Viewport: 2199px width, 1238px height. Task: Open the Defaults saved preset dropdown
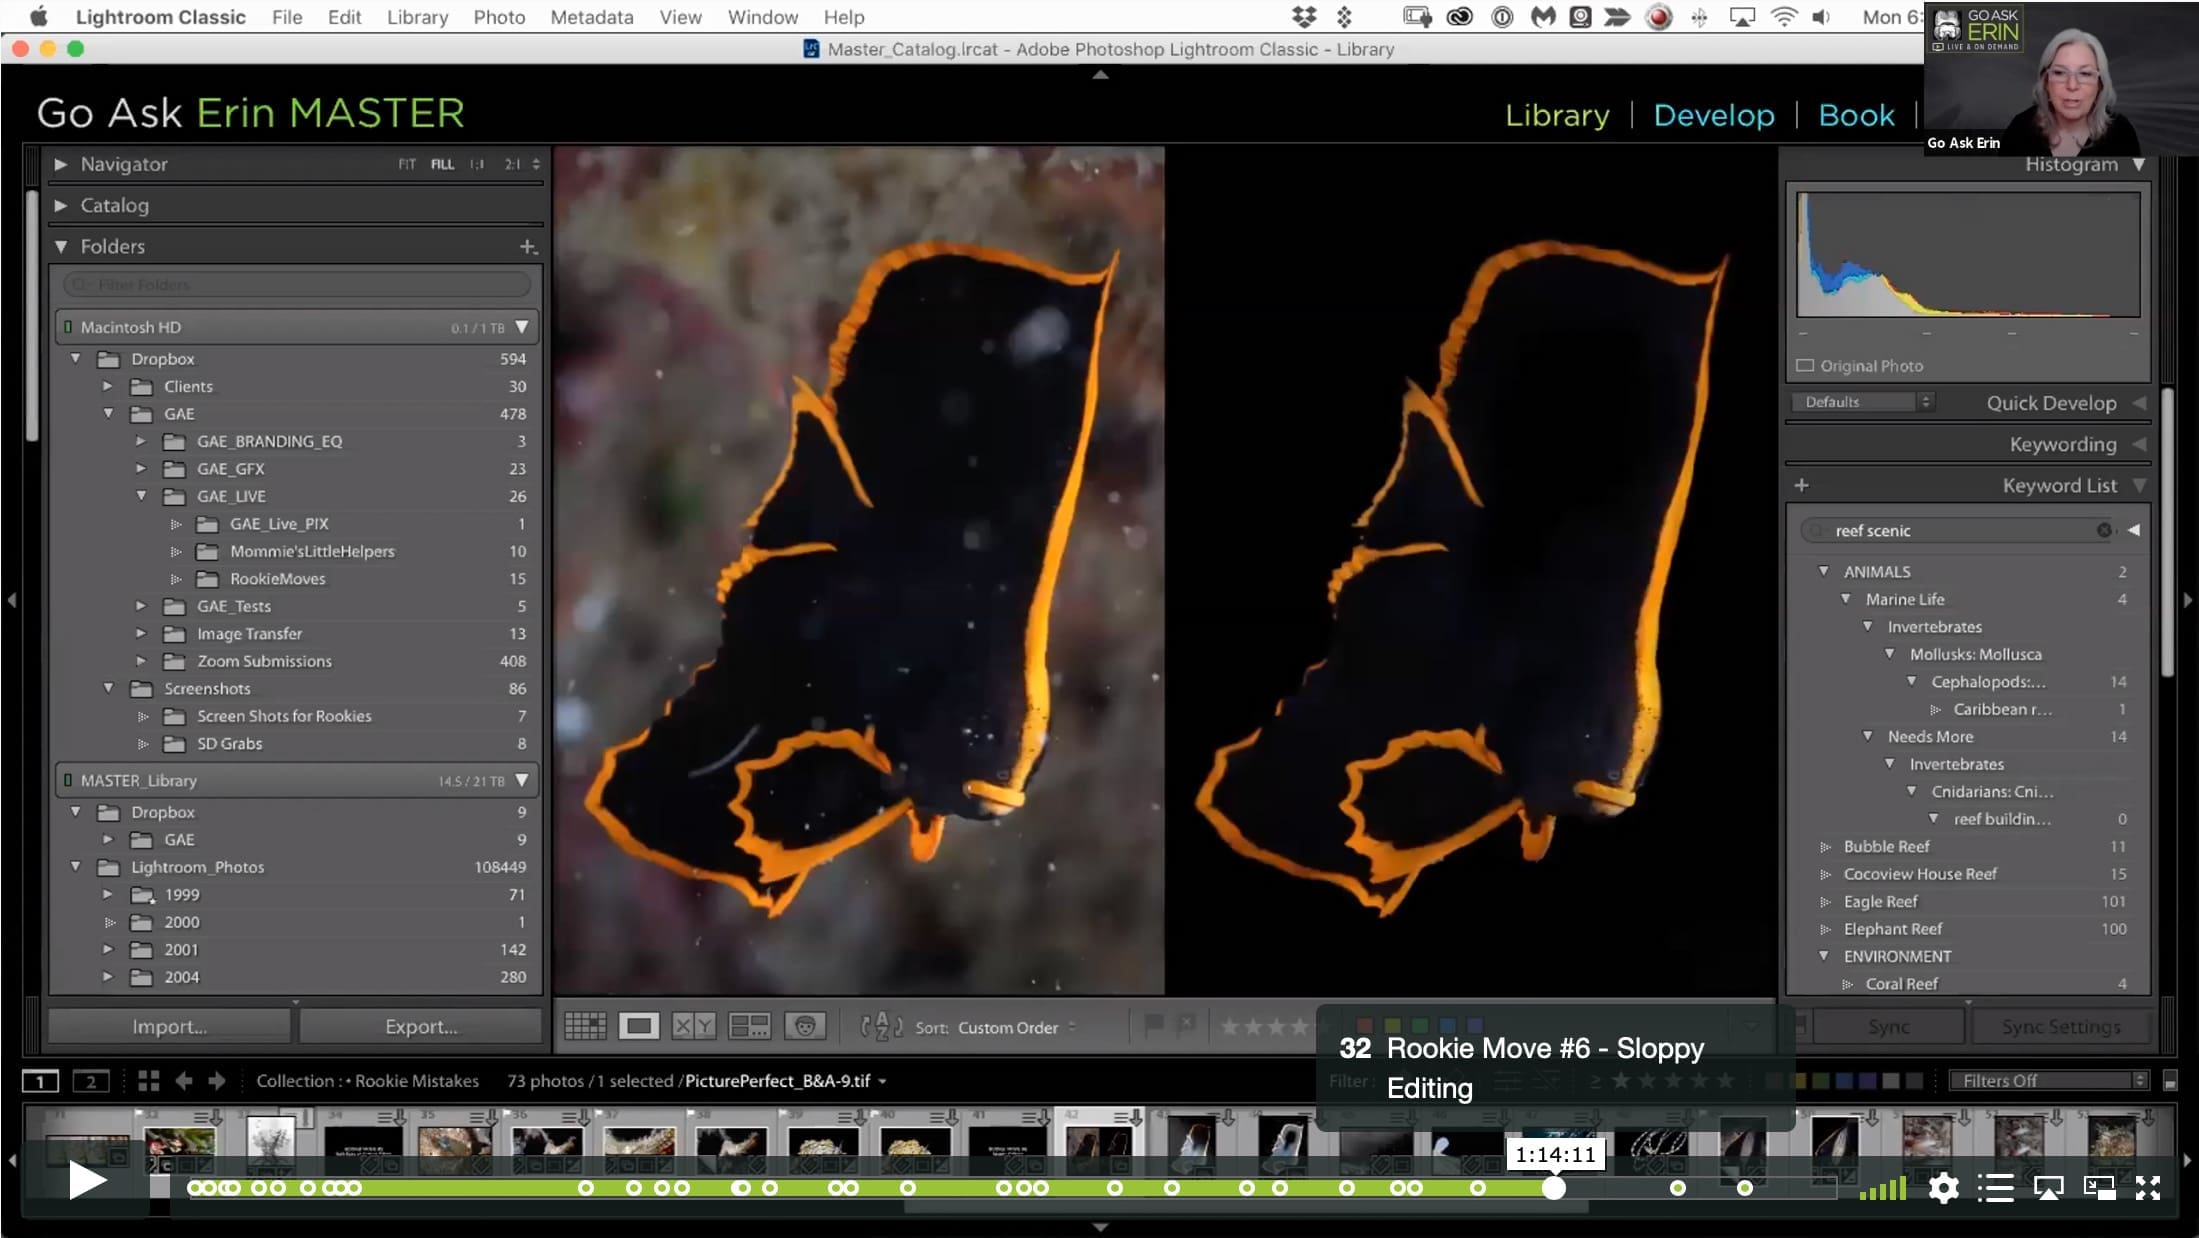[1863, 402]
